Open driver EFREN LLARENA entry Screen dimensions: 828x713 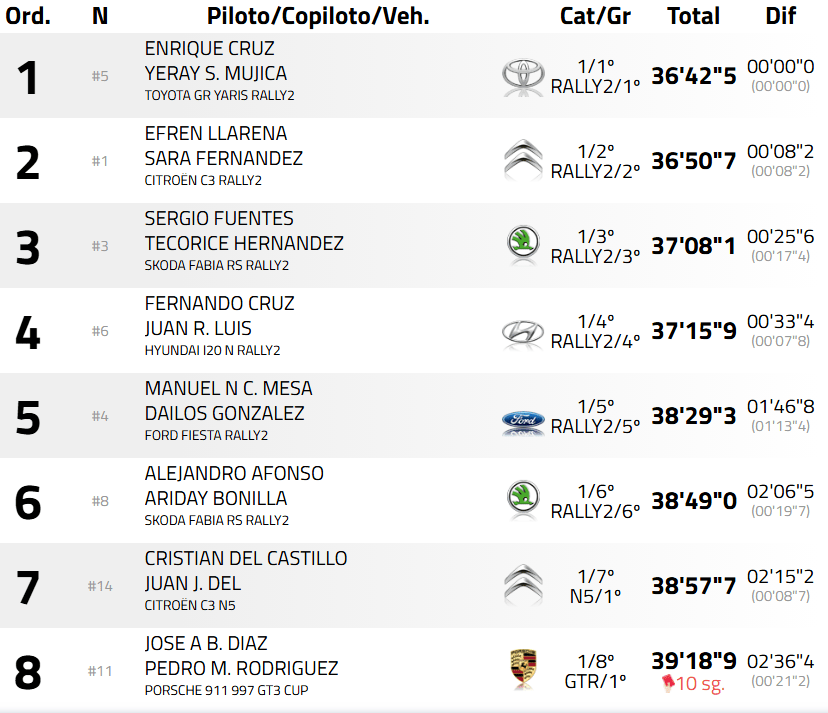coord(216,134)
